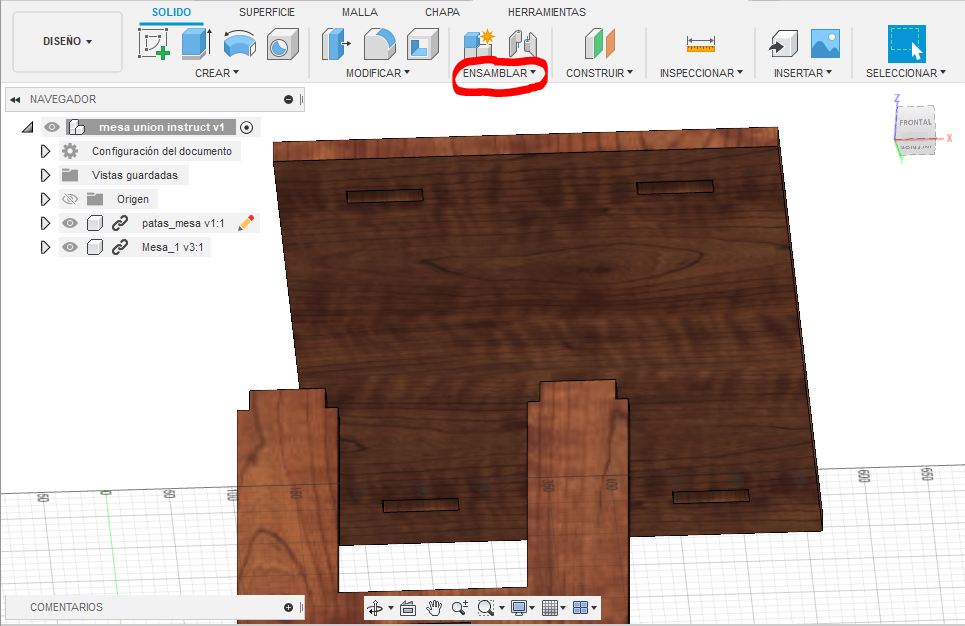
Task: Open the Display Settings monitor icon
Action: [519, 608]
